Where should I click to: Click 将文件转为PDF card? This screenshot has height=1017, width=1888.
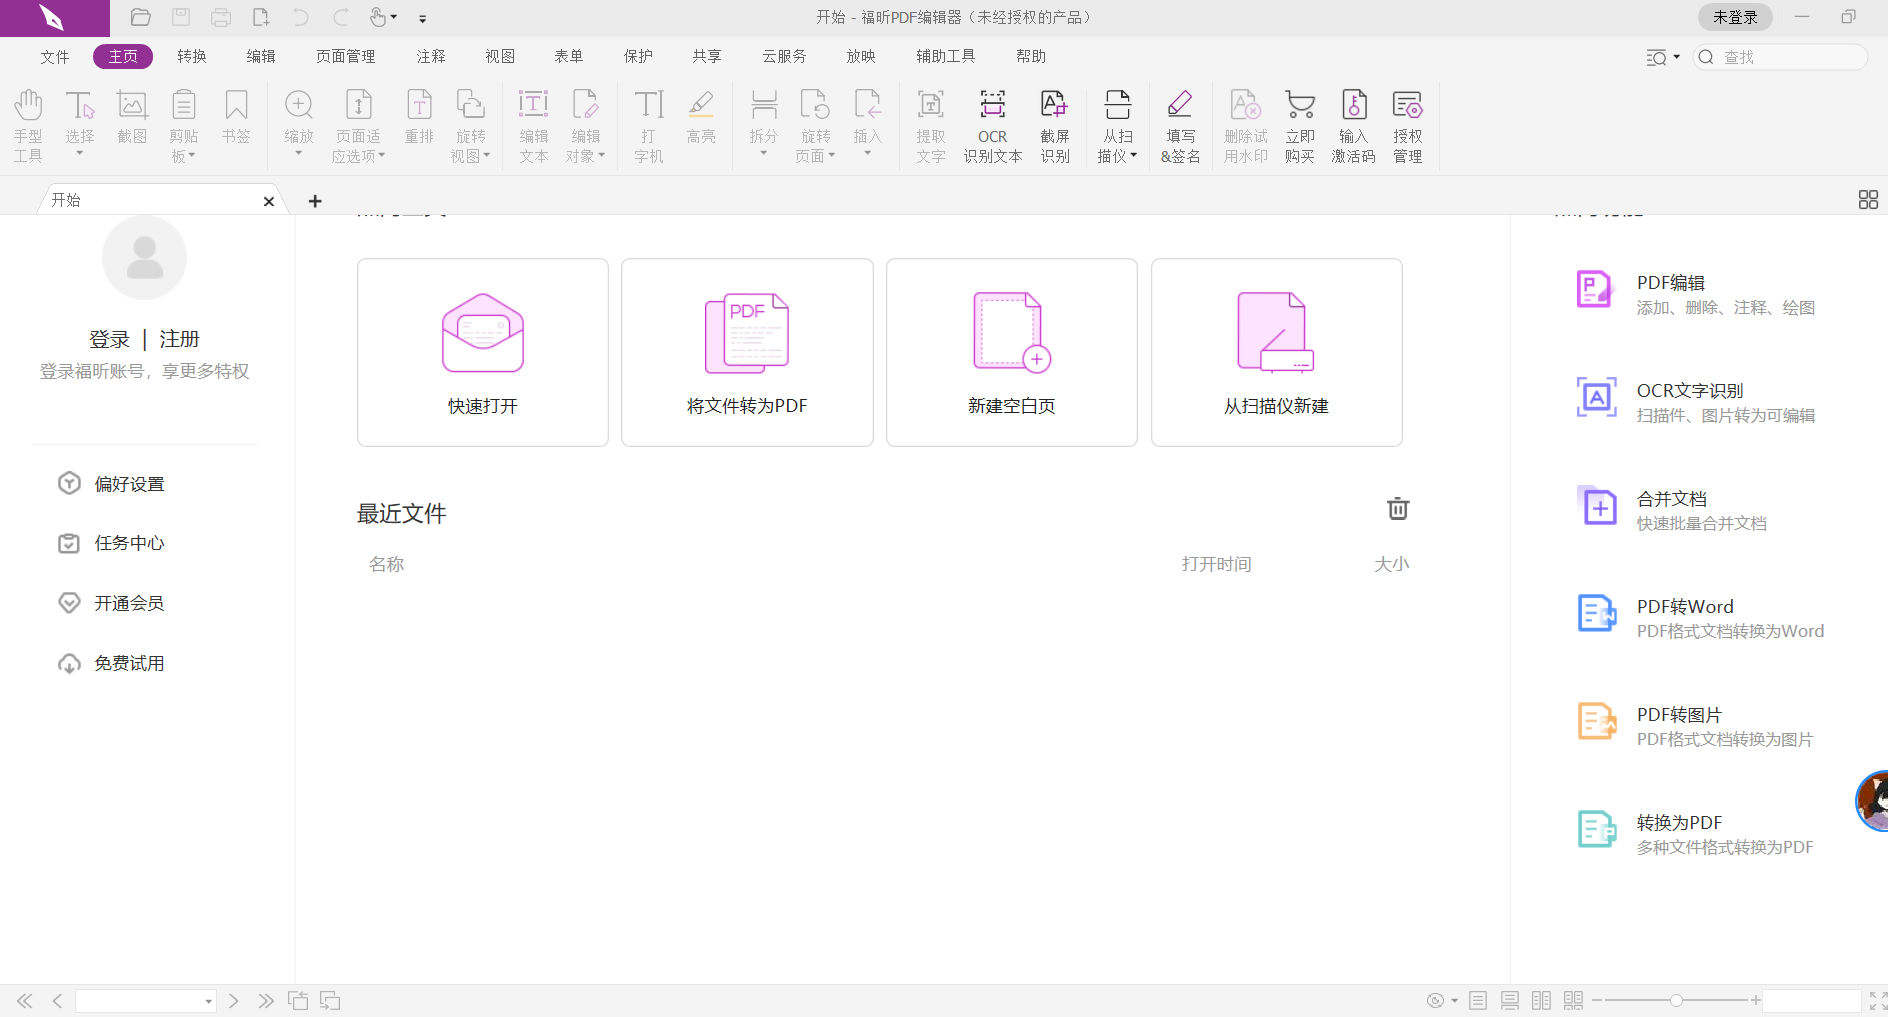click(x=747, y=352)
